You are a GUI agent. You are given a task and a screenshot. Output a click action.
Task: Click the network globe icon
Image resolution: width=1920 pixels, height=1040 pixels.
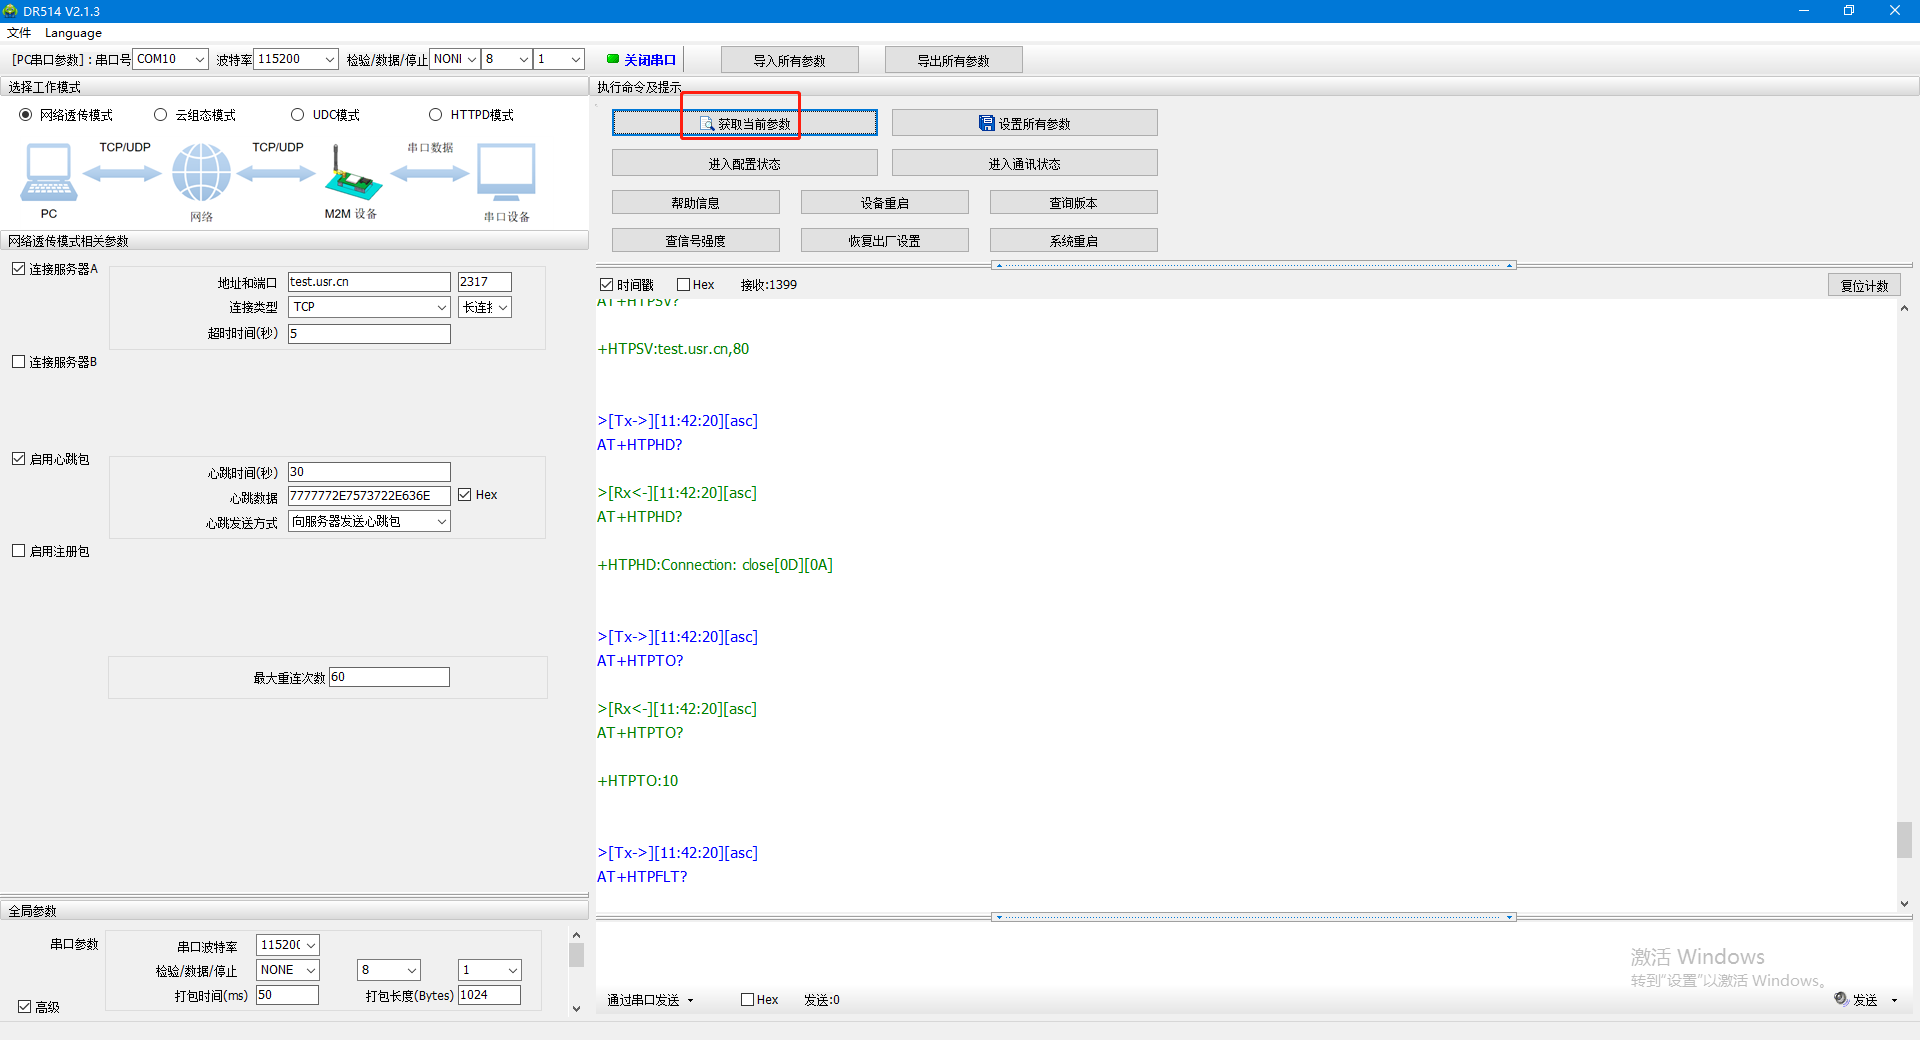click(201, 172)
